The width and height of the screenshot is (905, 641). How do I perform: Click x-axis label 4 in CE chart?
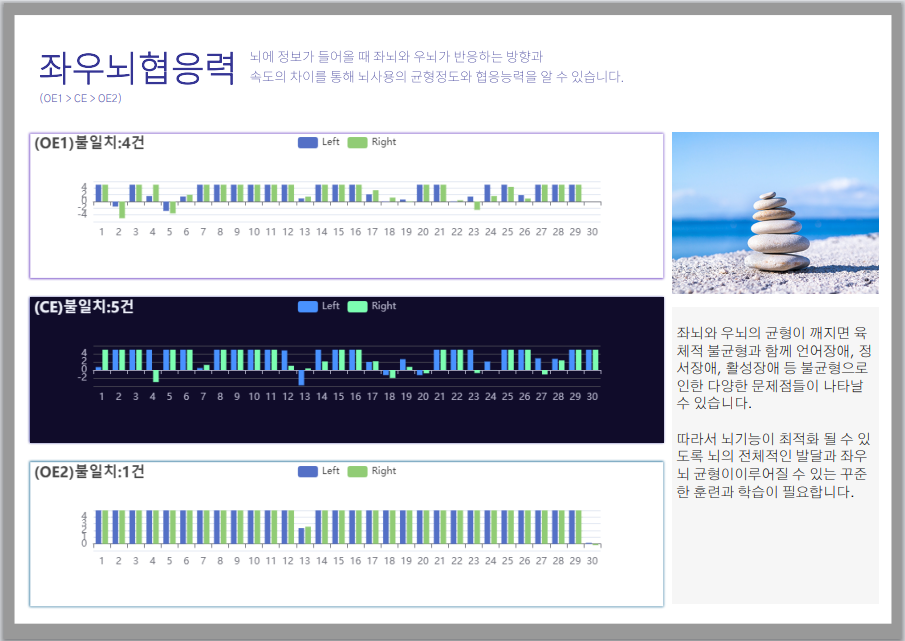pos(152,396)
